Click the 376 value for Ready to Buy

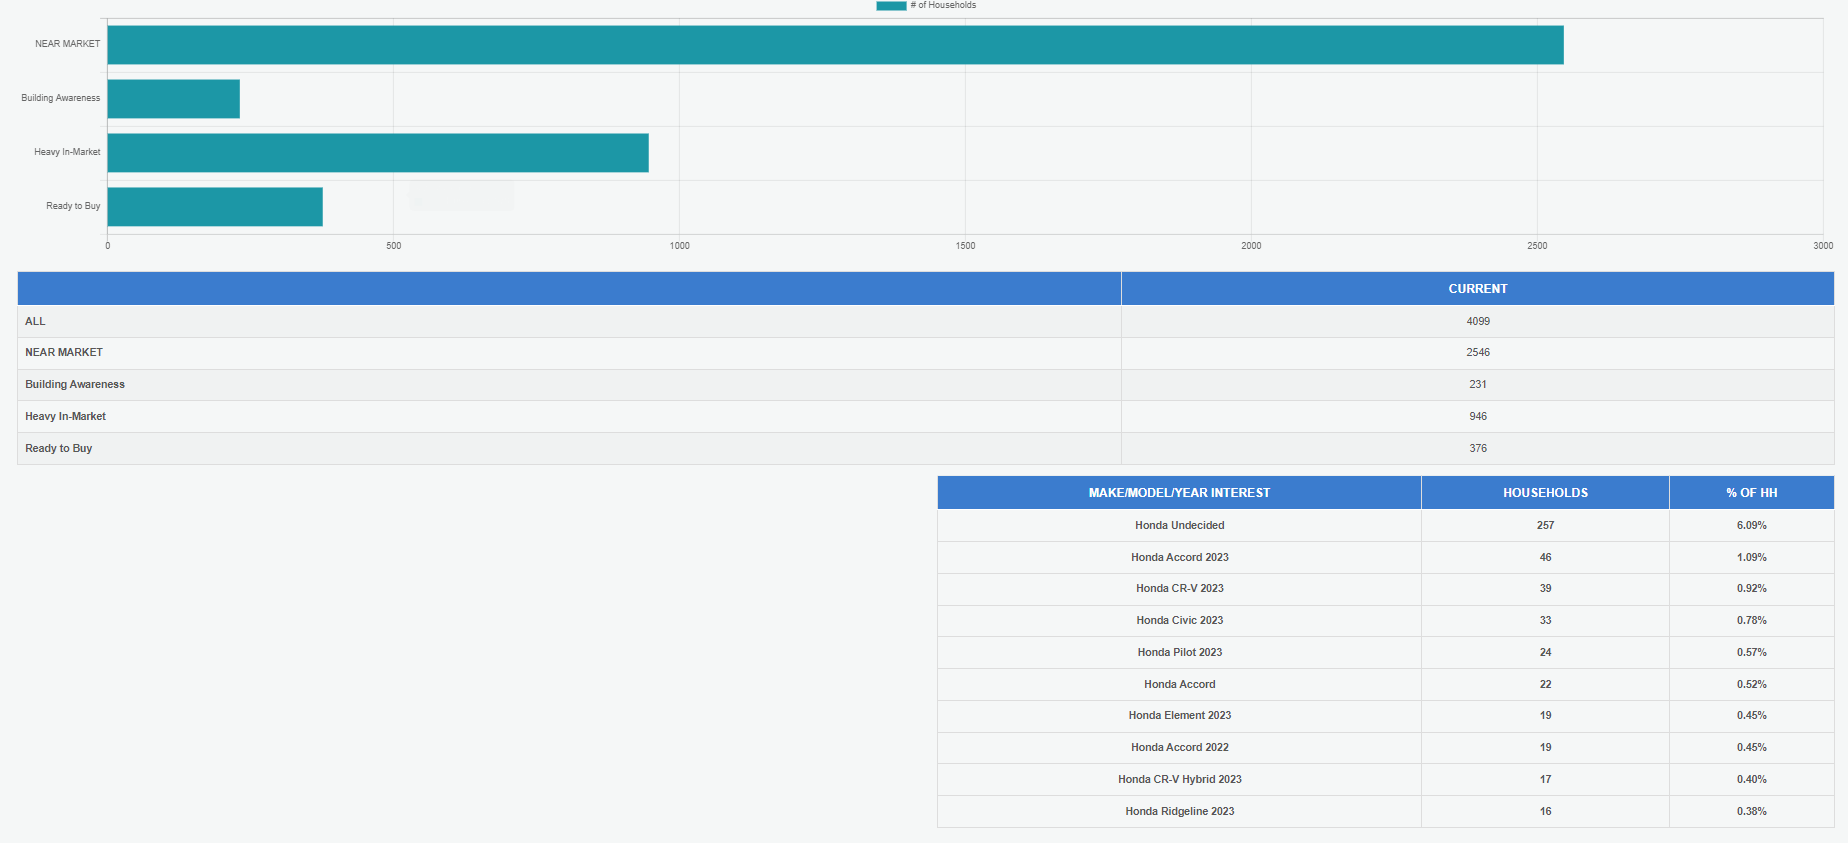pos(1478,448)
